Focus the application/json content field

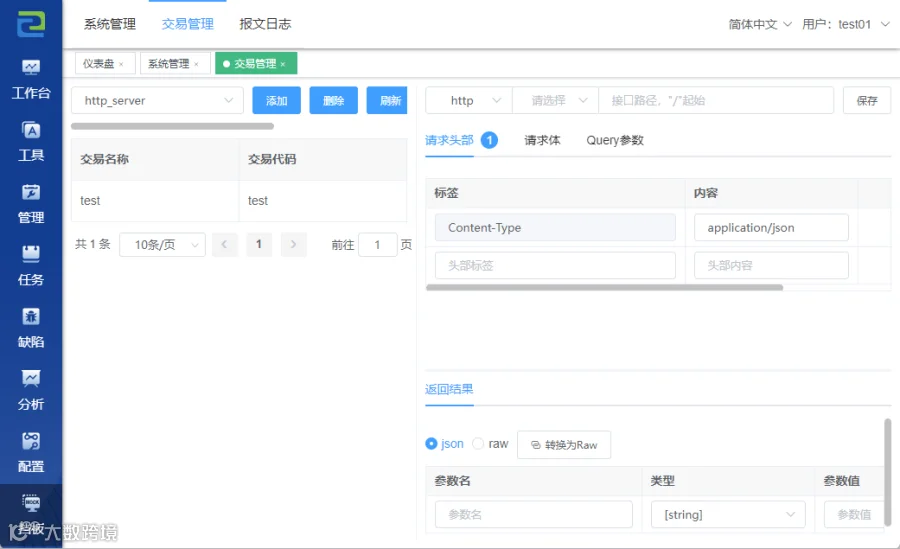pyautogui.click(x=771, y=227)
